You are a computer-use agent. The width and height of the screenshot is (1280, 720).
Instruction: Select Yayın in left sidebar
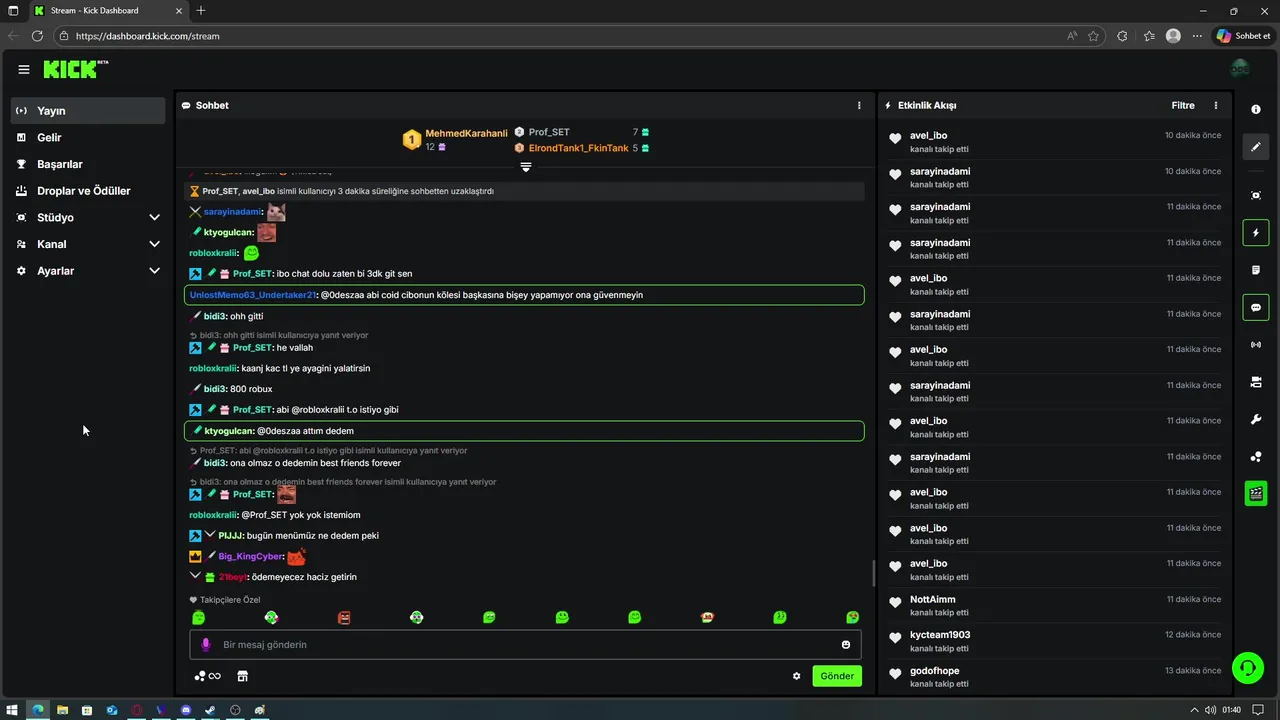[88, 111]
